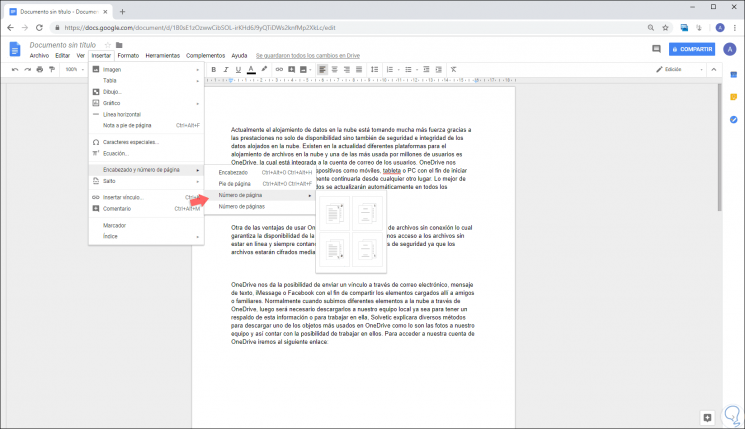The height and width of the screenshot is (429, 745).
Task: Click the Add comment icon in toolbar
Action: 292,69
